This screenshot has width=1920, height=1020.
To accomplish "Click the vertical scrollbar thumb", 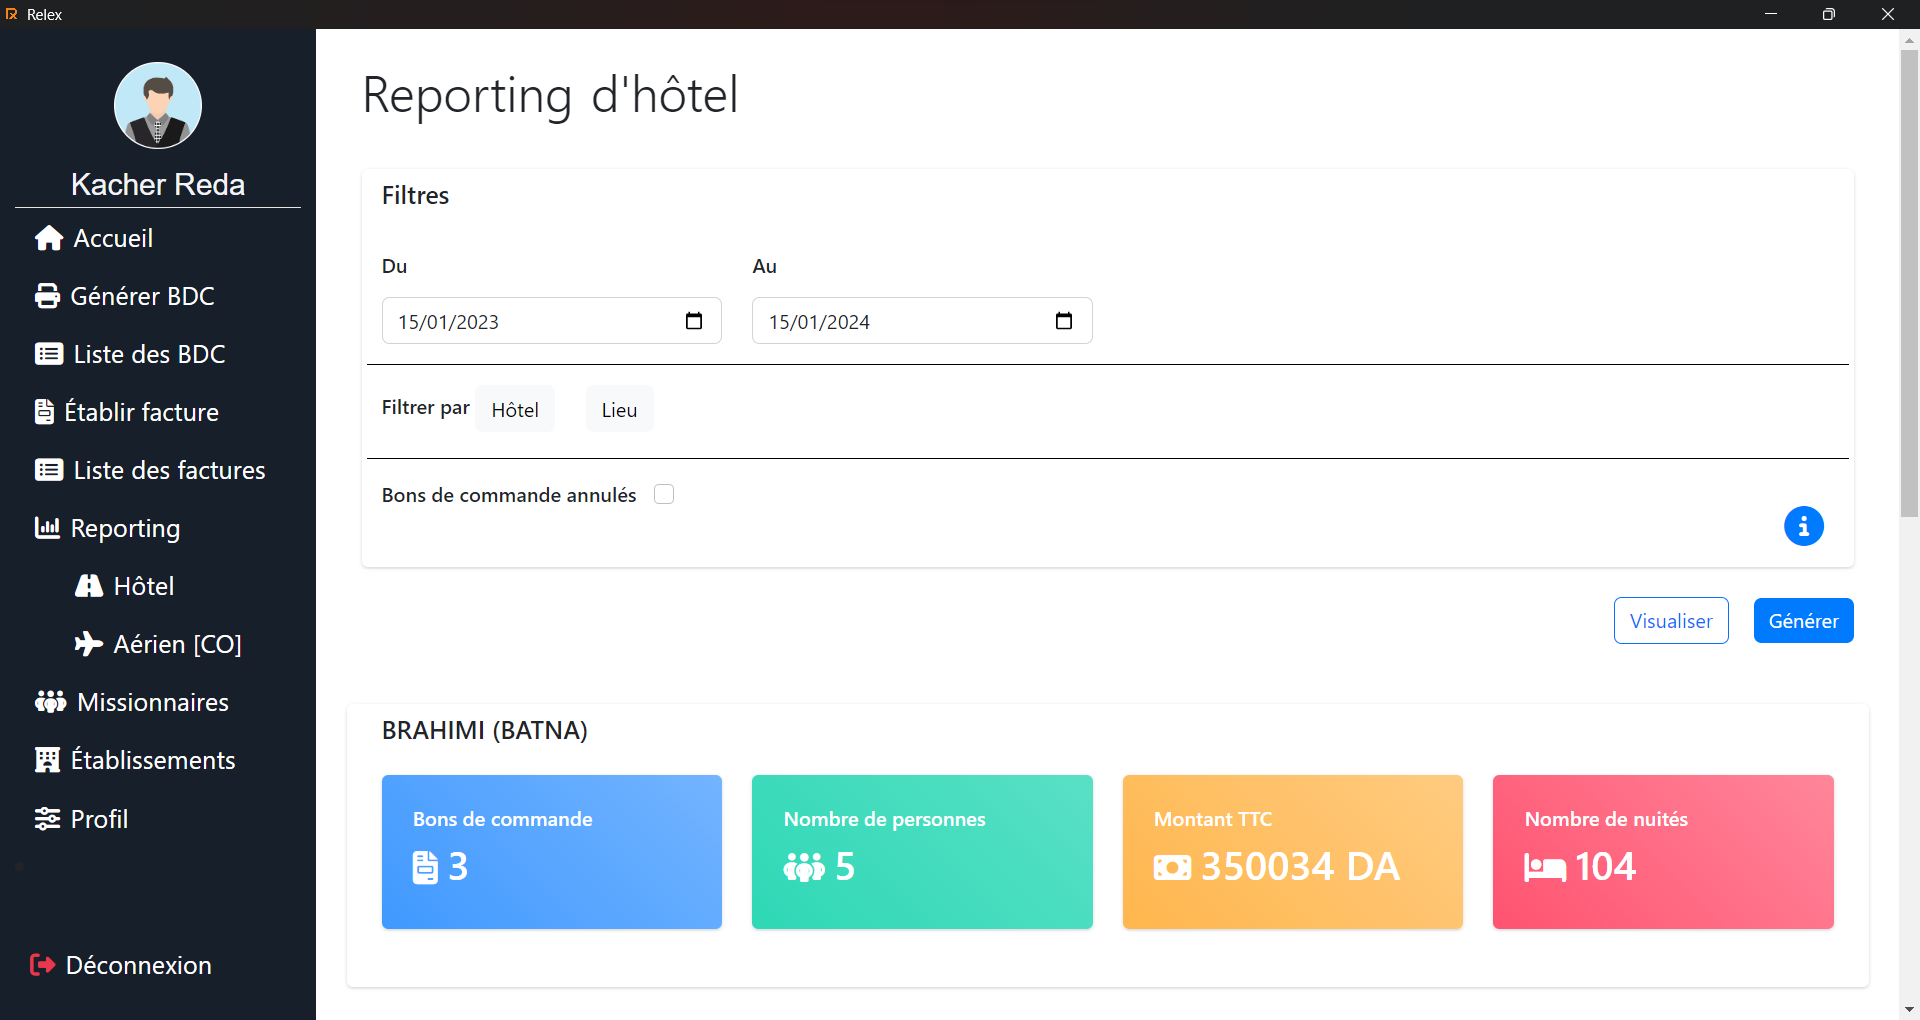I will (1909, 283).
